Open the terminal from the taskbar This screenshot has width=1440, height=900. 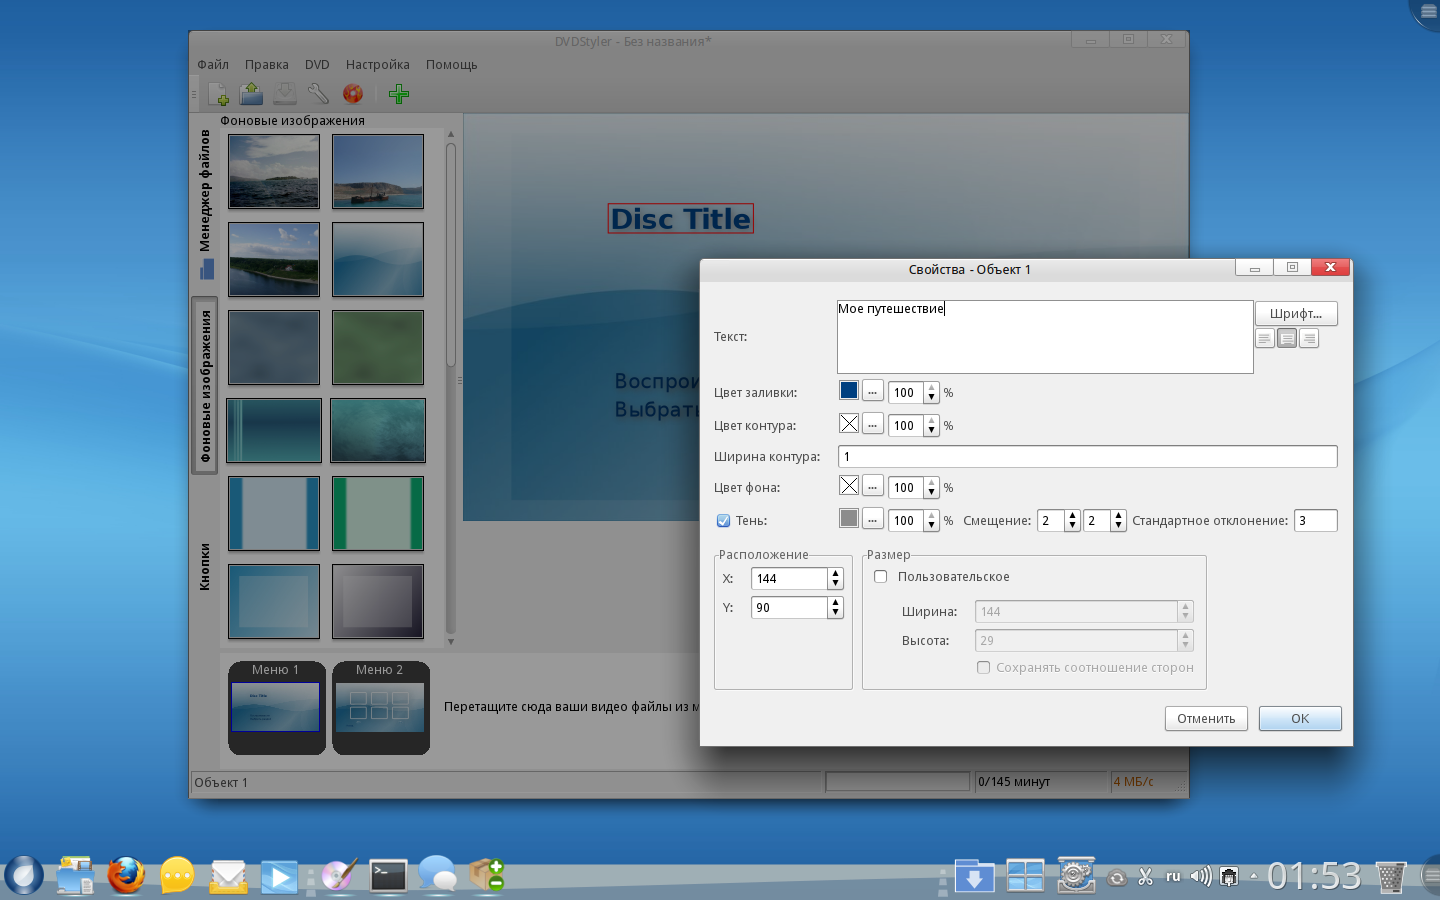coord(388,876)
